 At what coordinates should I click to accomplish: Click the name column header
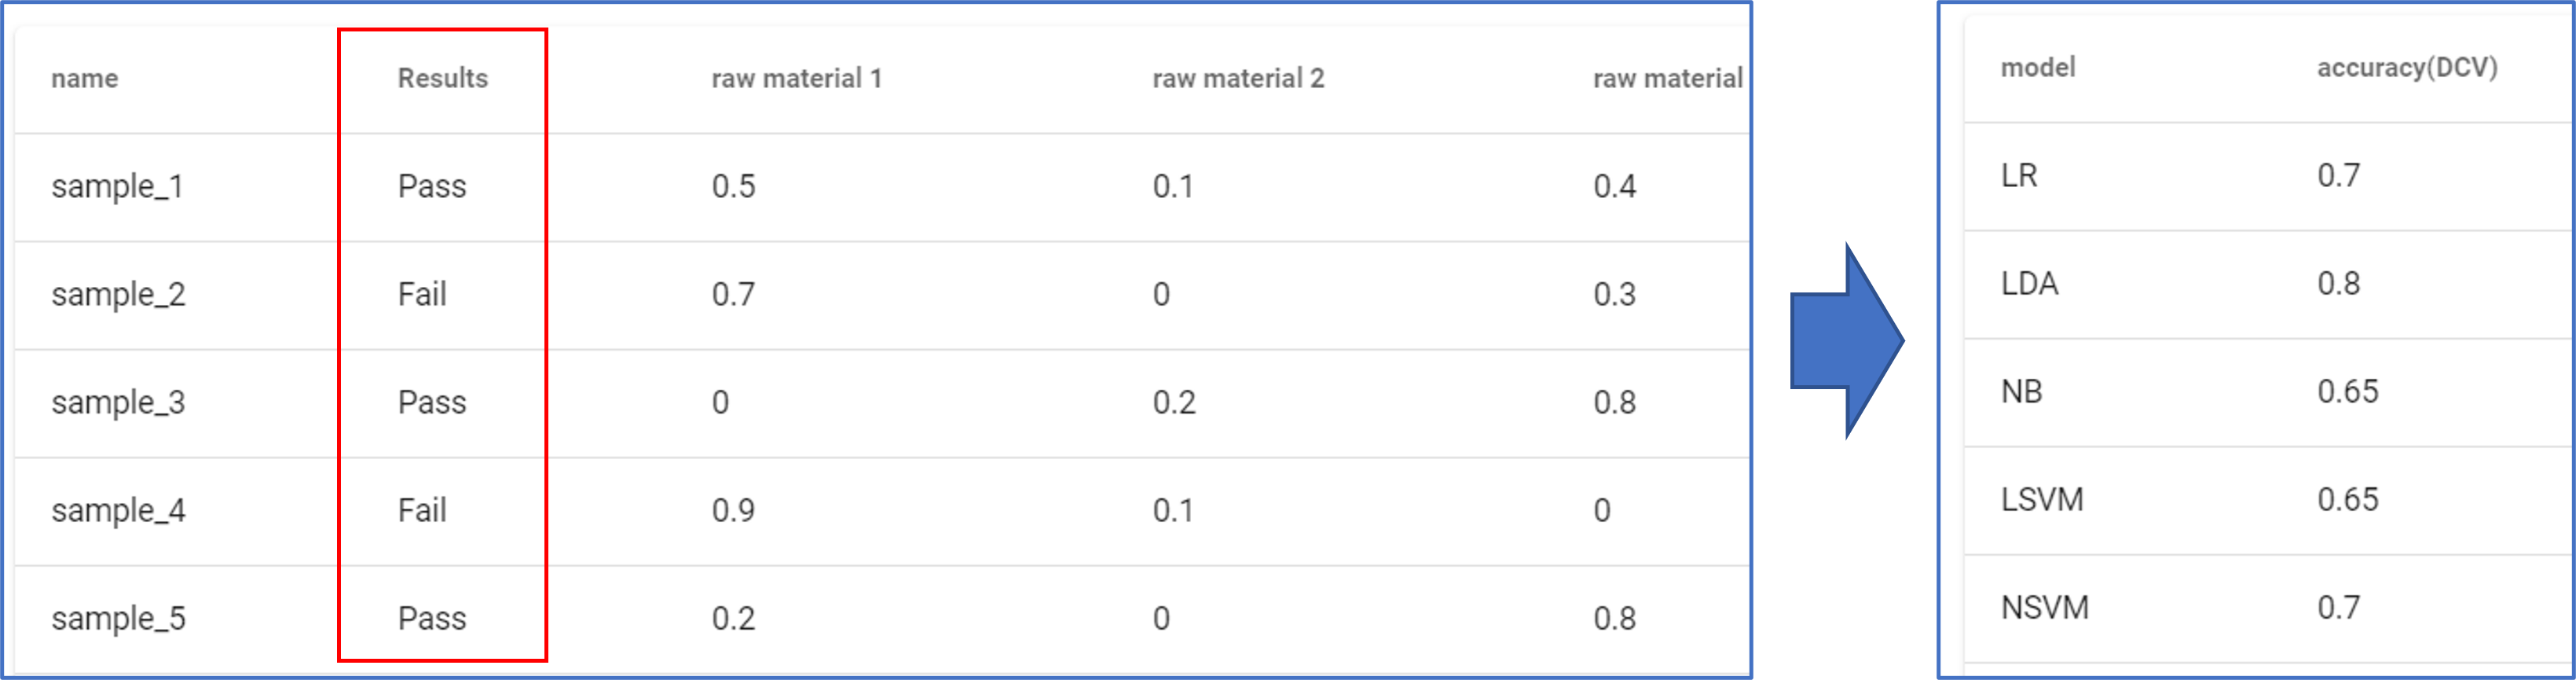[x=85, y=78]
